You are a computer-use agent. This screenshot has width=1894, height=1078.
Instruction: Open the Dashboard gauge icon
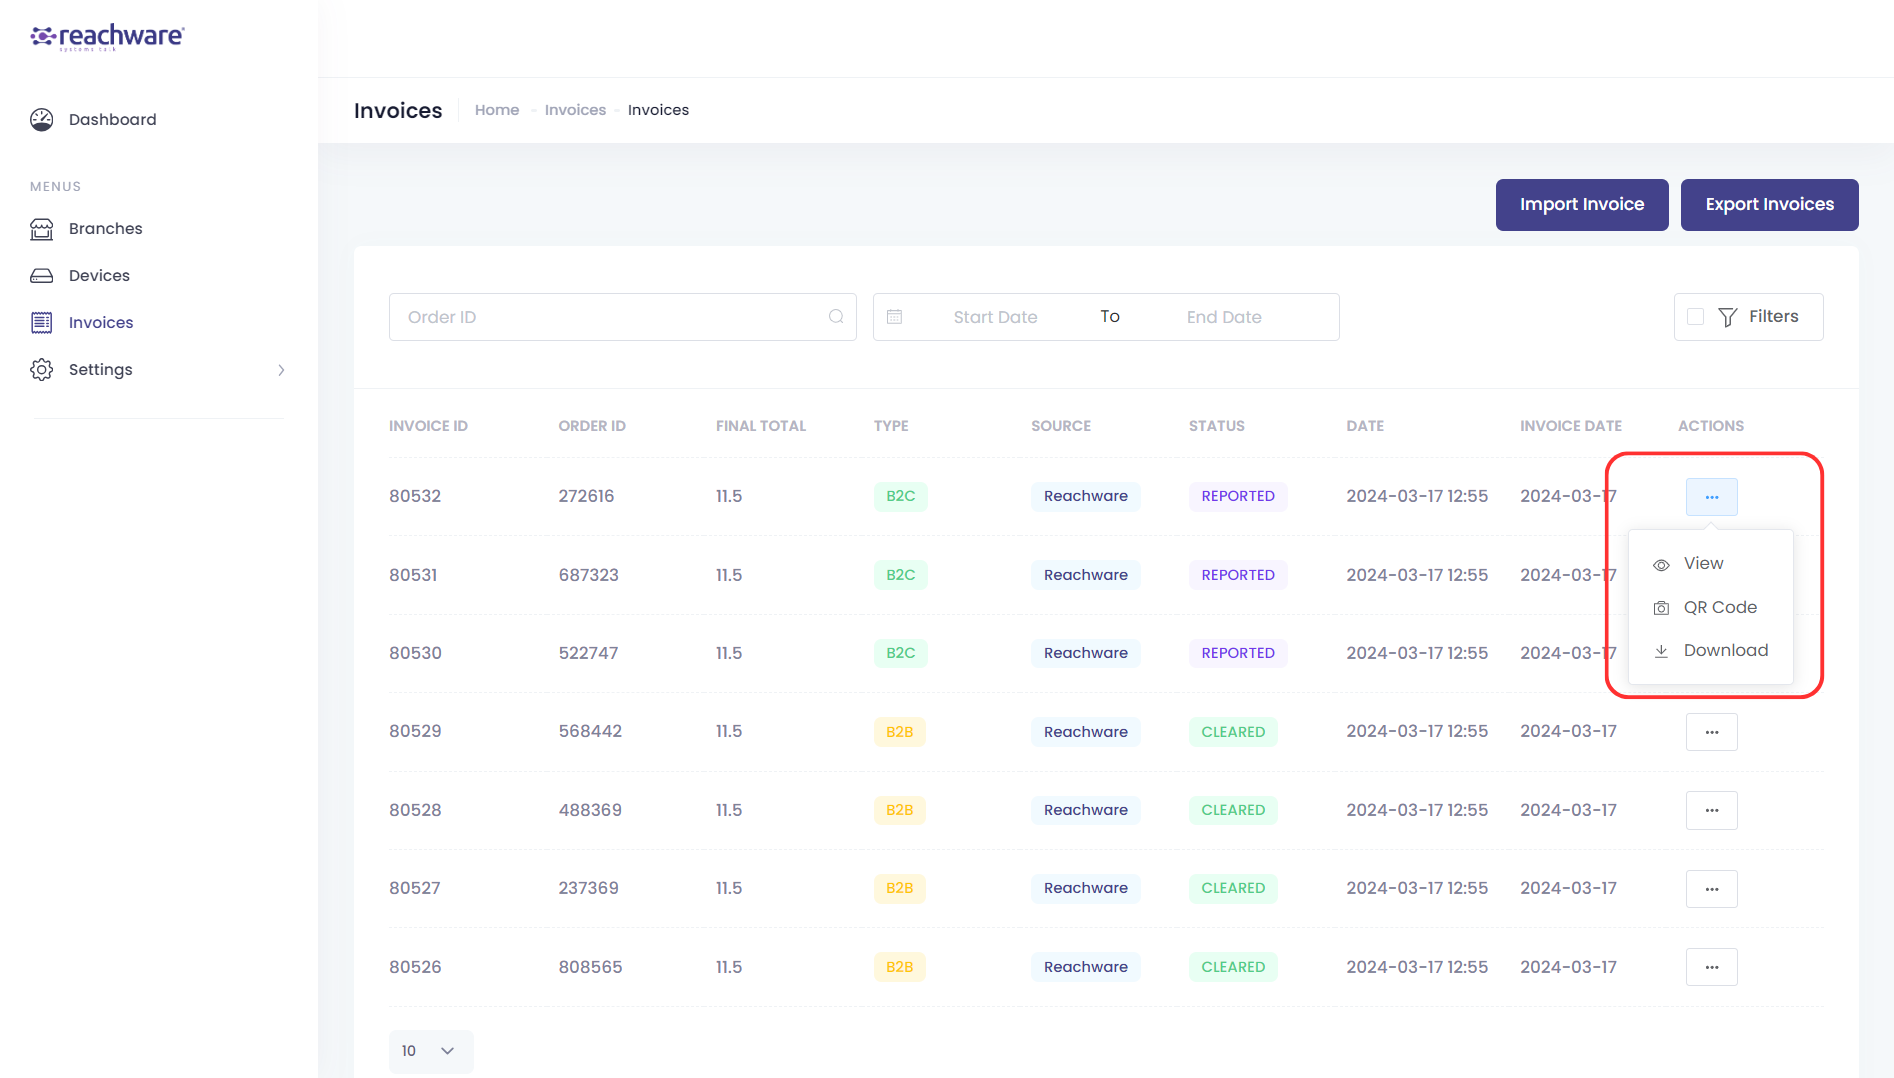[42, 120]
